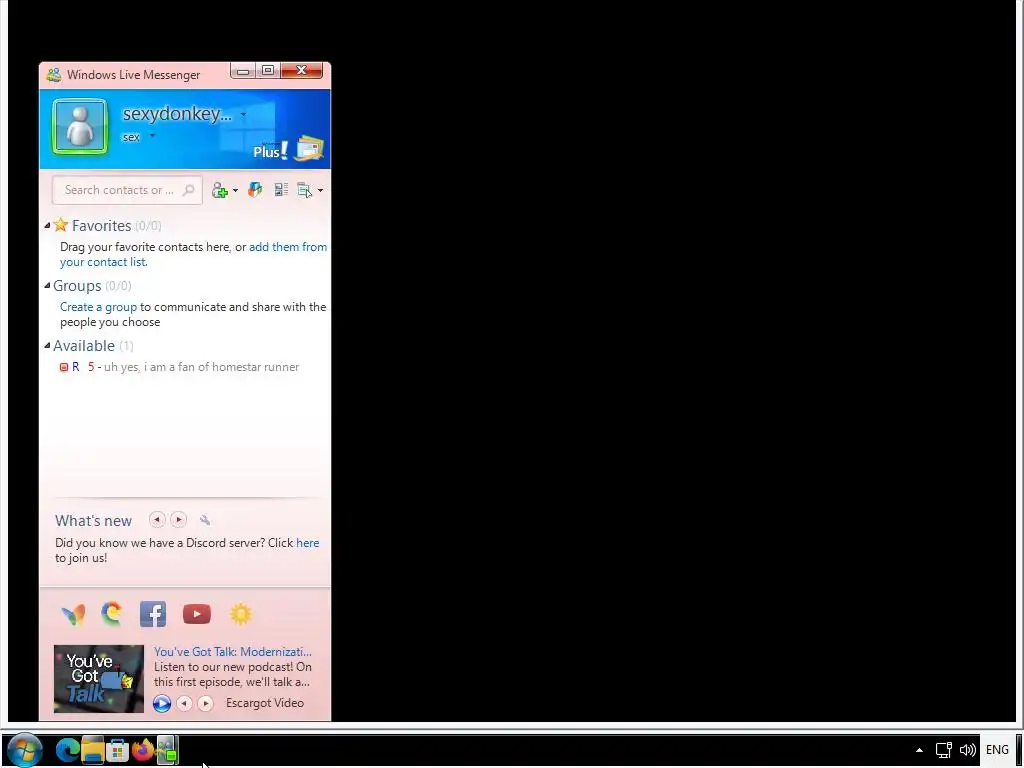
Task: Click the You've Got Talk thumbnail
Action: pyautogui.click(x=99, y=679)
